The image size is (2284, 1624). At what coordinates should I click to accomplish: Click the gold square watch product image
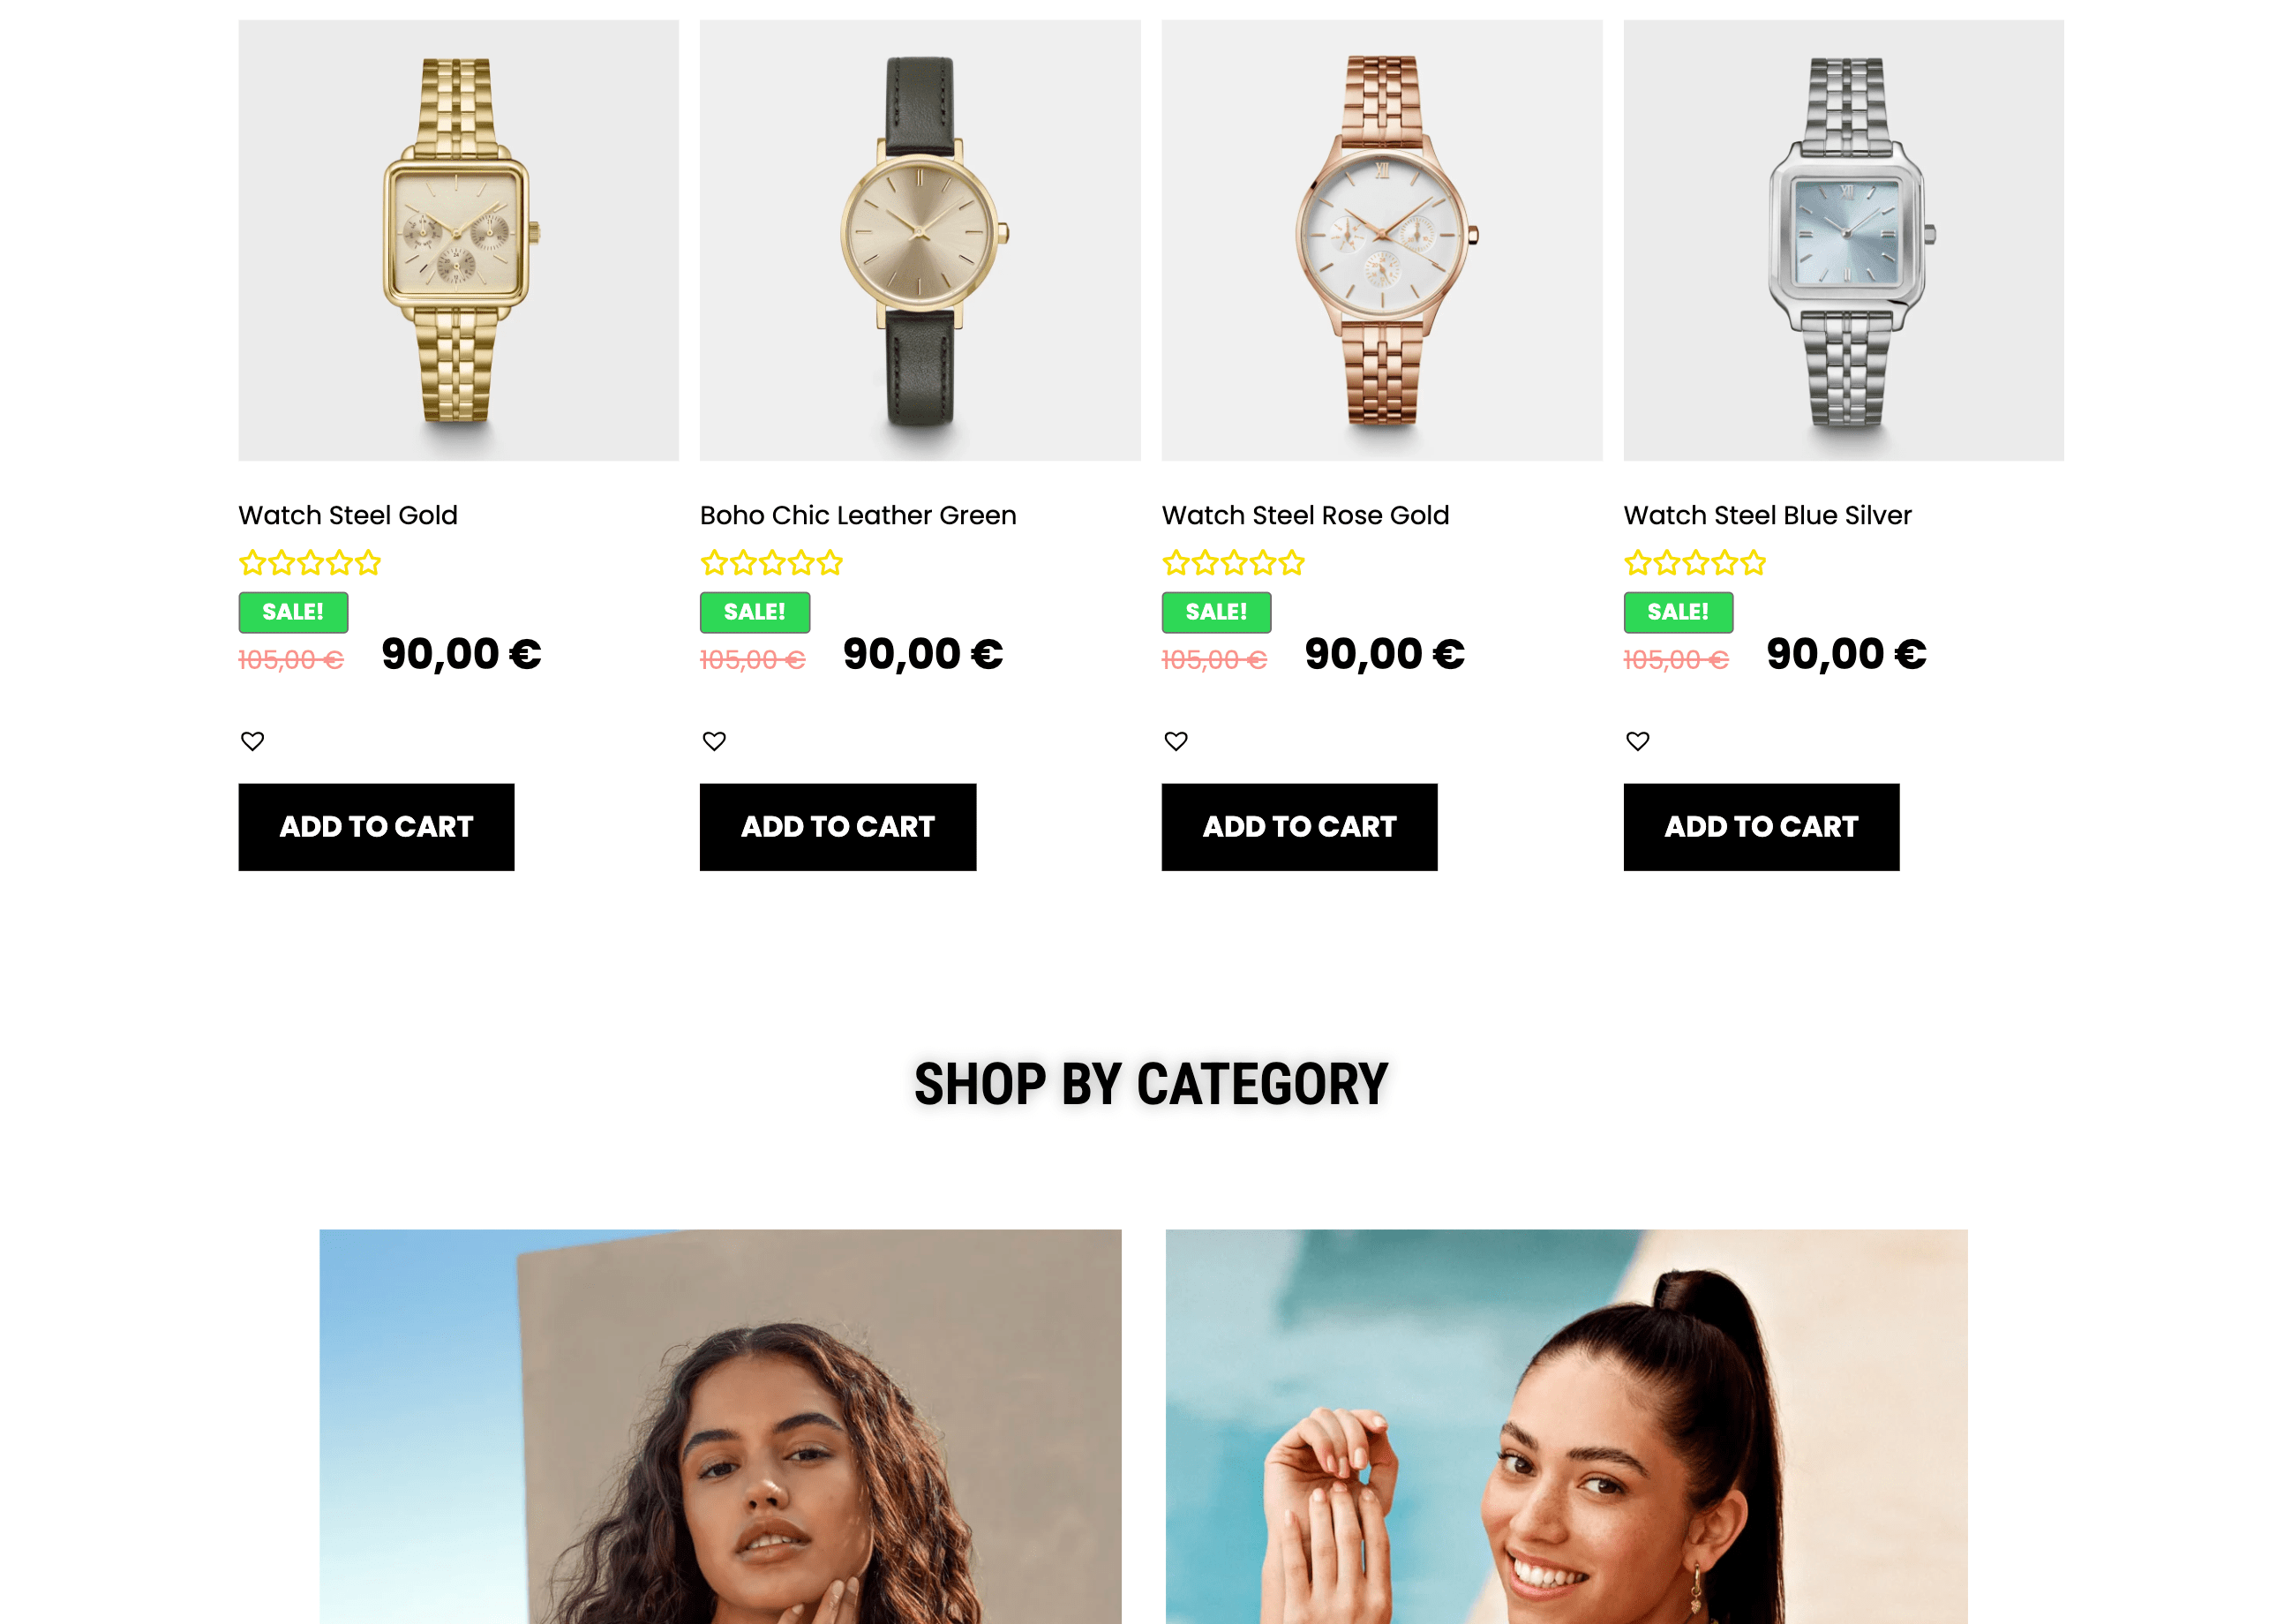(x=458, y=241)
